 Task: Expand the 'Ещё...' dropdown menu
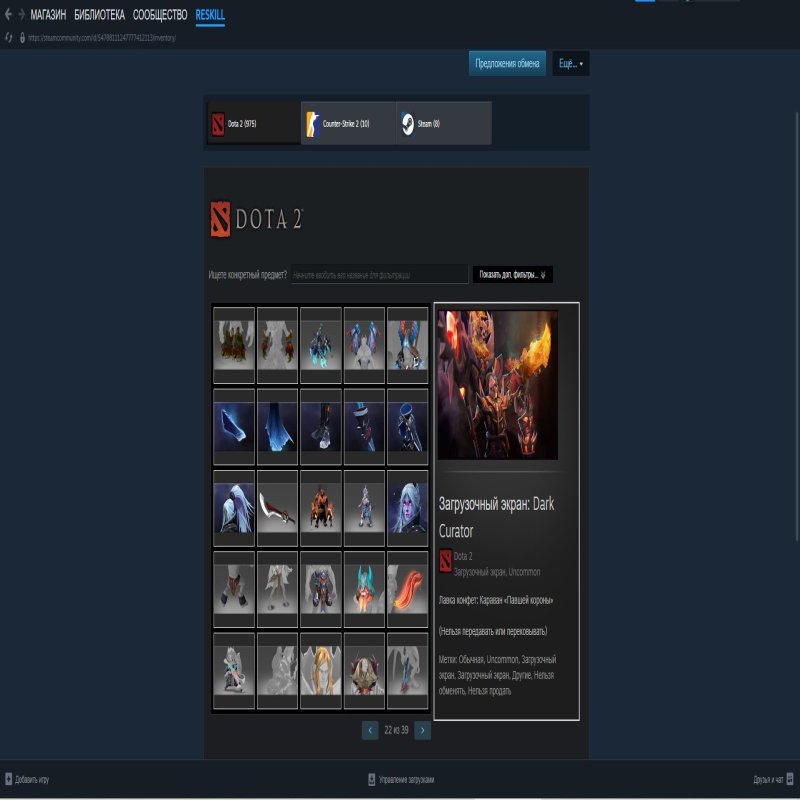570,63
